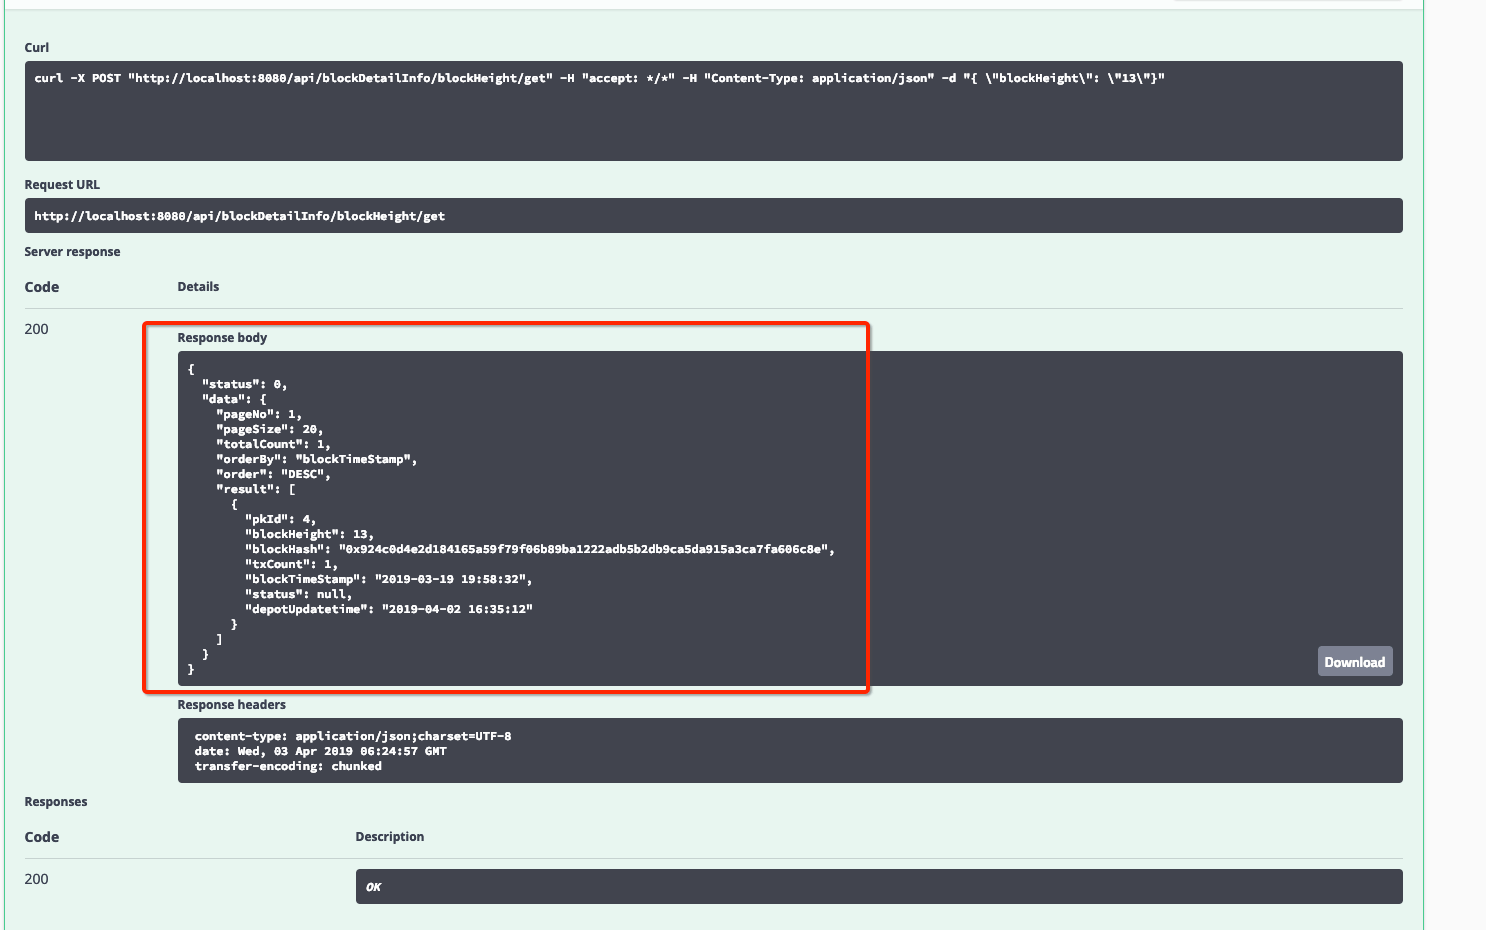The image size is (1486, 930).
Task: Click the orderBy line in JSON
Action: [316, 459]
